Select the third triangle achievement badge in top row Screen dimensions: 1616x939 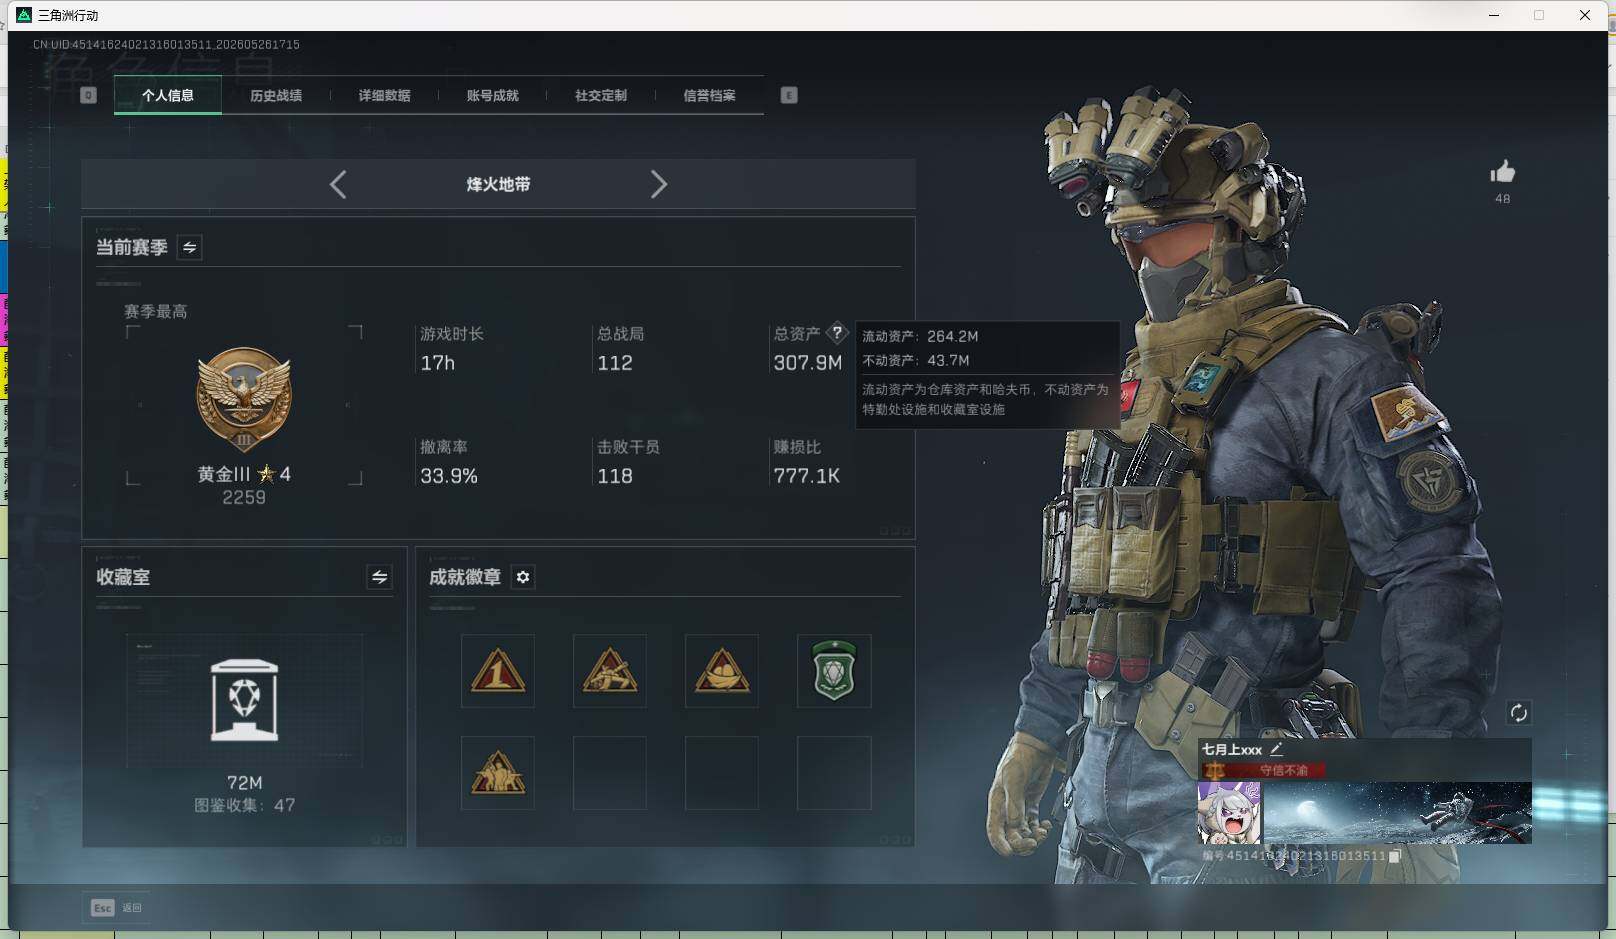pyautogui.click(x=722, y=671)
